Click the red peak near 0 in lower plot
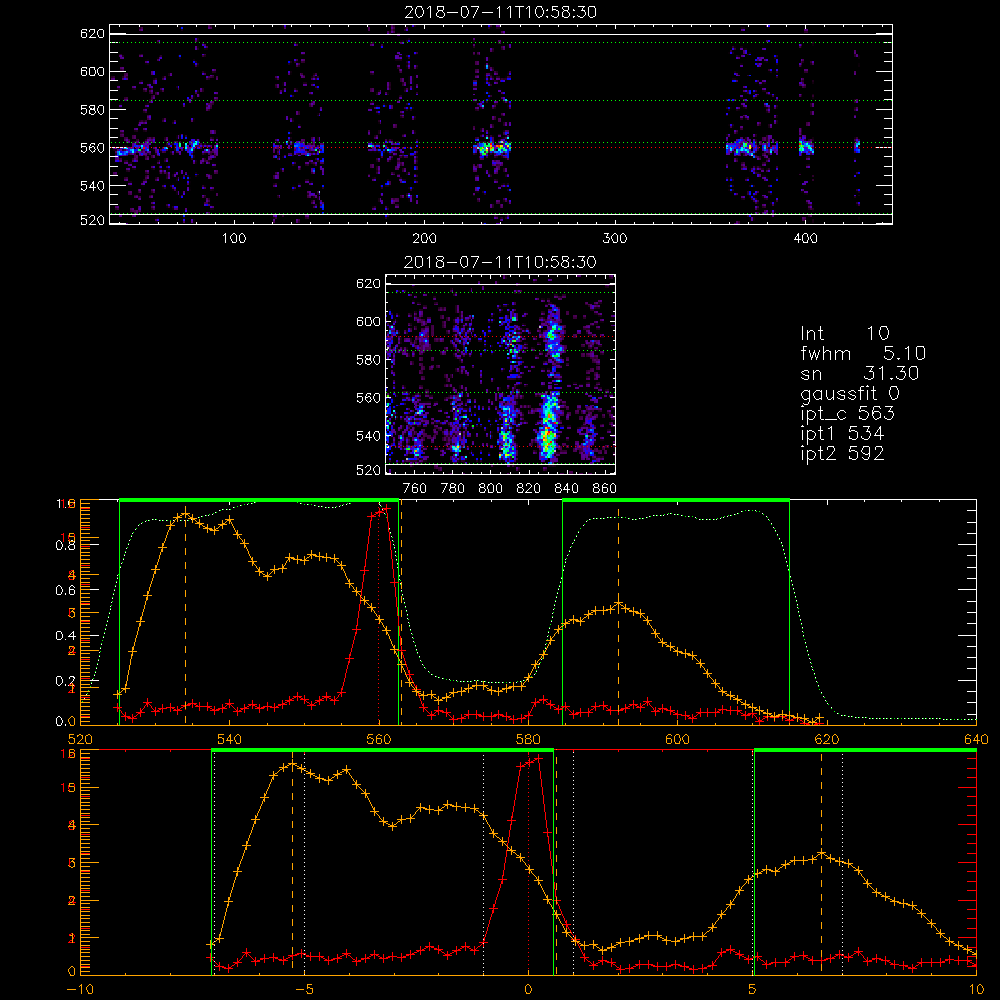The image size is (1000, 1000). (x=539, y=758)
